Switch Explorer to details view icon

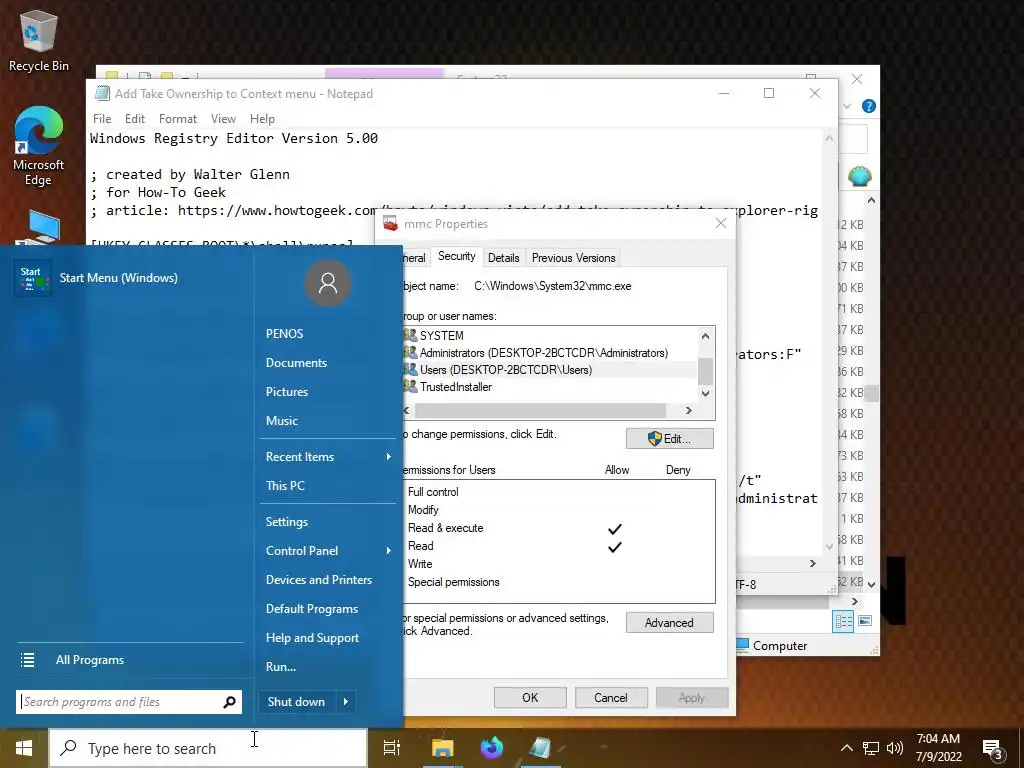[x=843, y=621]
